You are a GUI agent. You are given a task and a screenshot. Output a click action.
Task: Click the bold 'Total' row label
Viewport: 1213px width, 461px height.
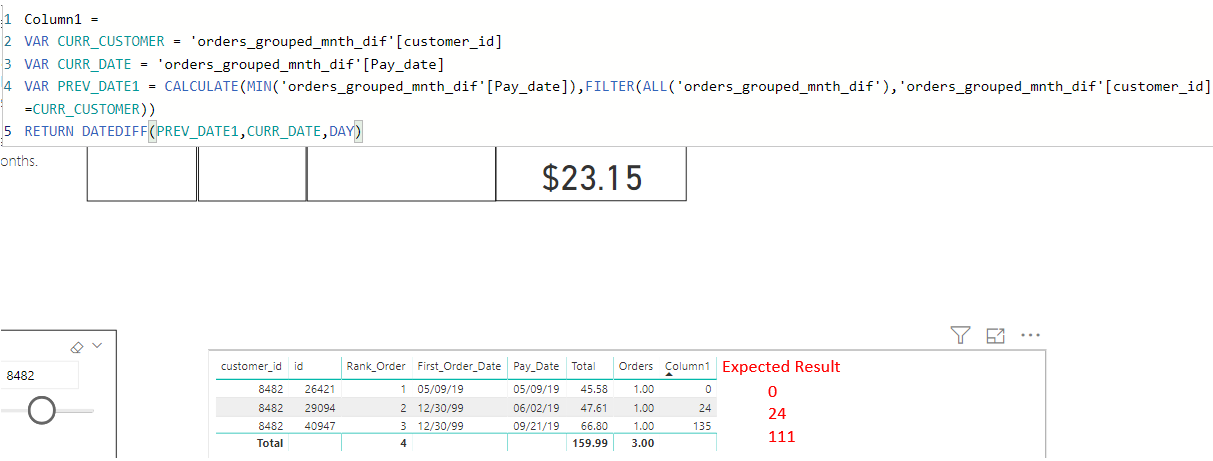[x=270, y=442]
